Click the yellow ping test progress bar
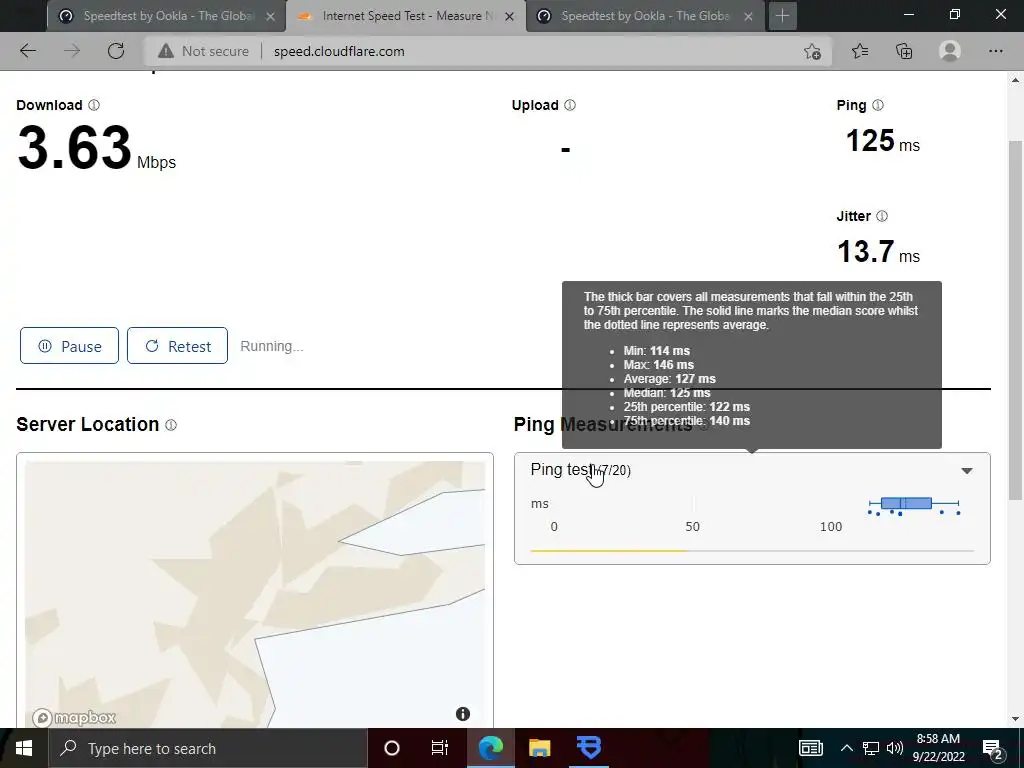 point(609,551)
